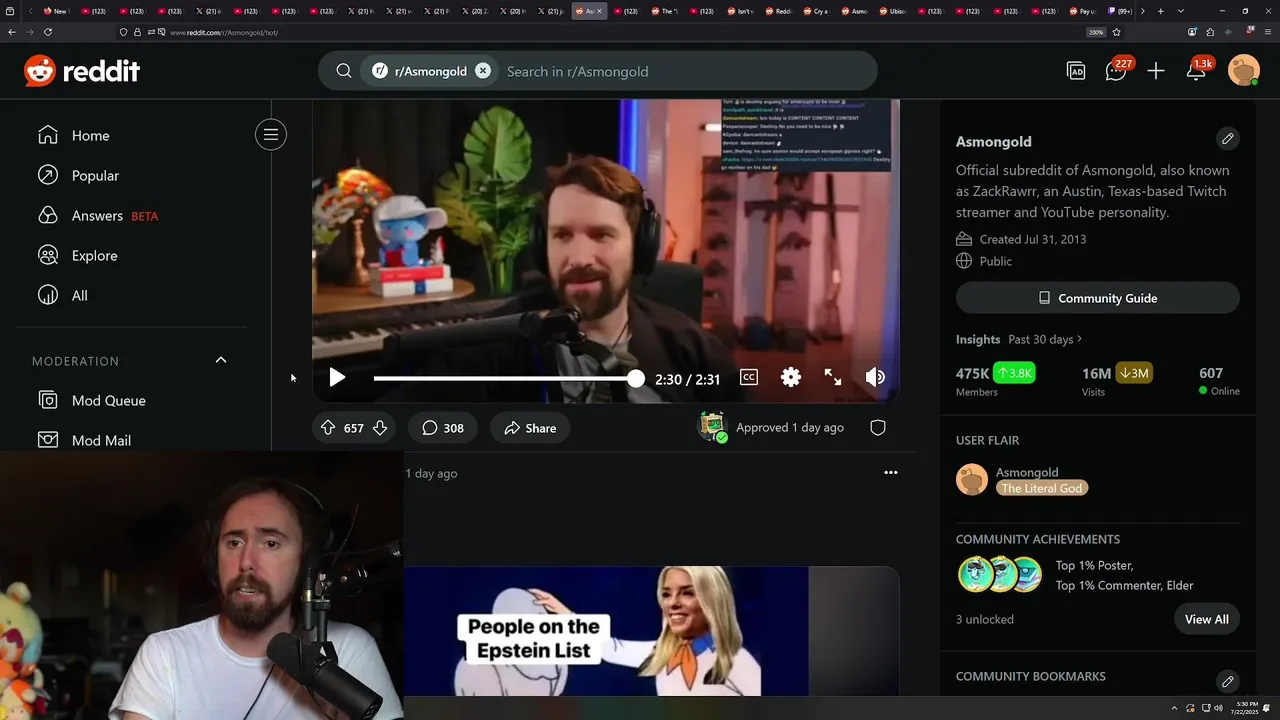The width and height of the screenshot is (1280, 720).
Task: View All community achievements
Action: pyautogui.click(x=1207, y=619)
